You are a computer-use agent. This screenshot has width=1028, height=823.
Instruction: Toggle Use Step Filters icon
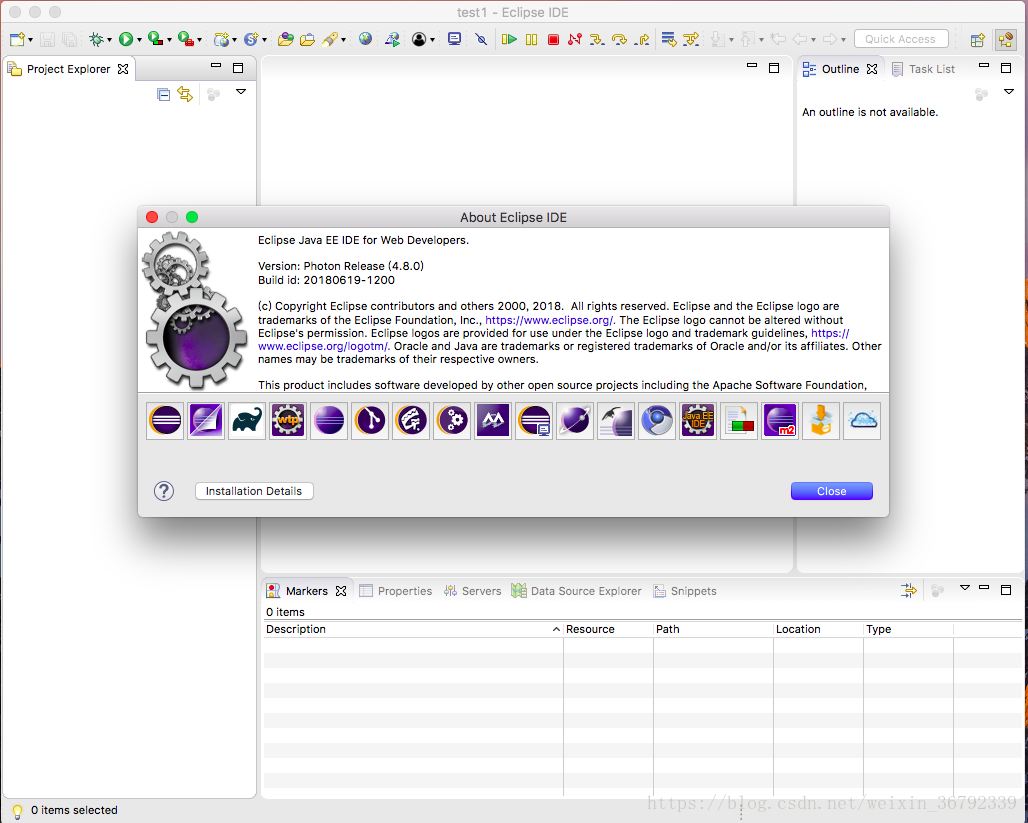tap(690, 39)
